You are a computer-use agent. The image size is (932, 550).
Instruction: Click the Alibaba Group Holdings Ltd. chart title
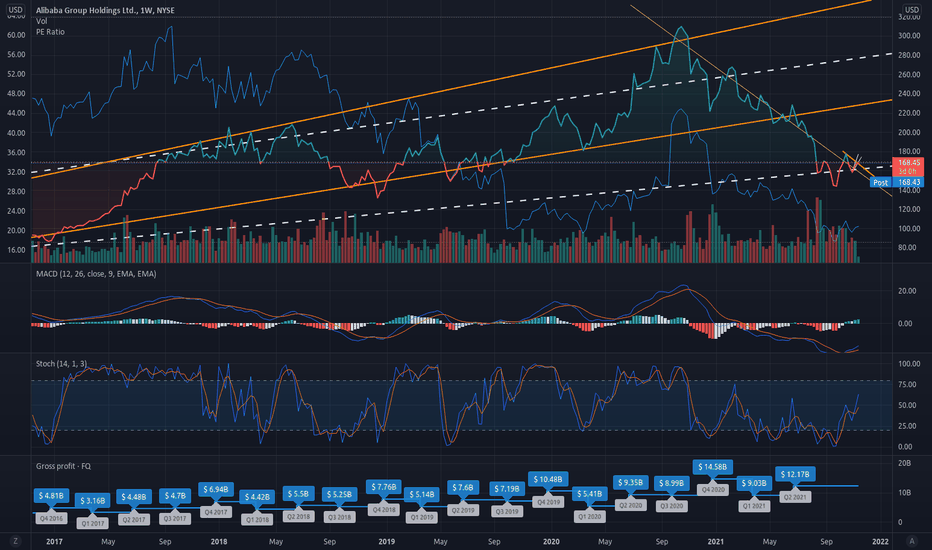tap(105, 10)
